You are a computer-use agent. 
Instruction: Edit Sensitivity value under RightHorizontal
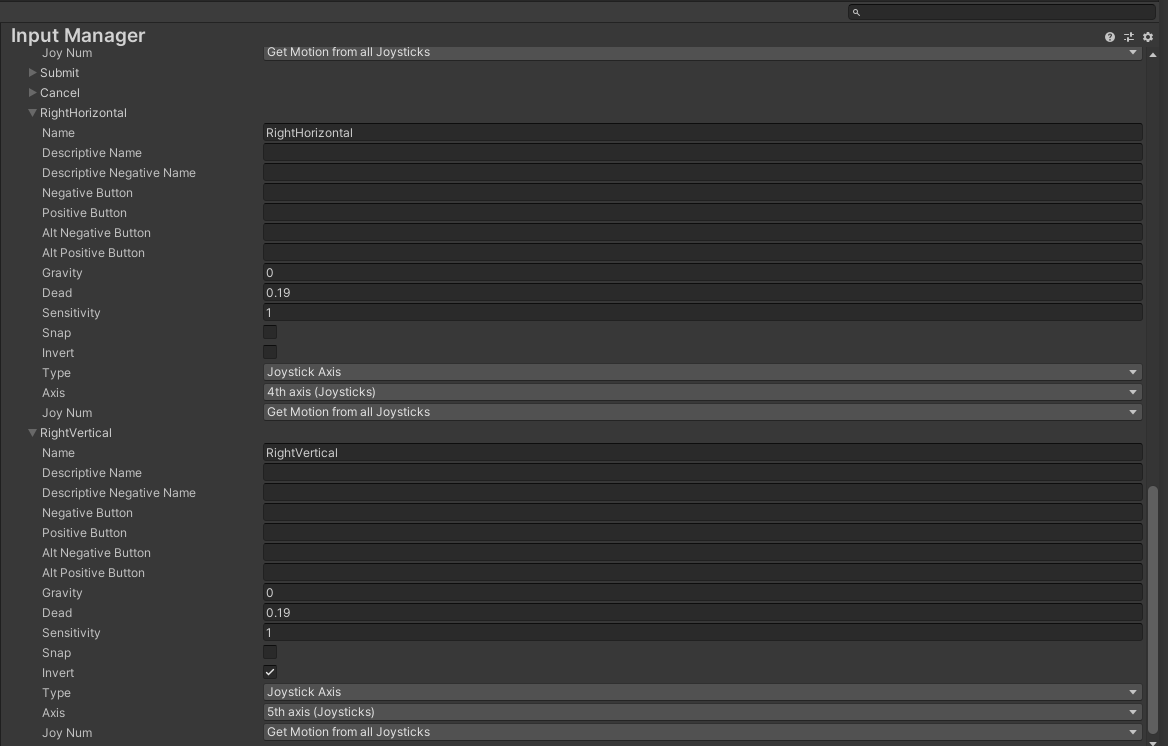coord(702,312)
